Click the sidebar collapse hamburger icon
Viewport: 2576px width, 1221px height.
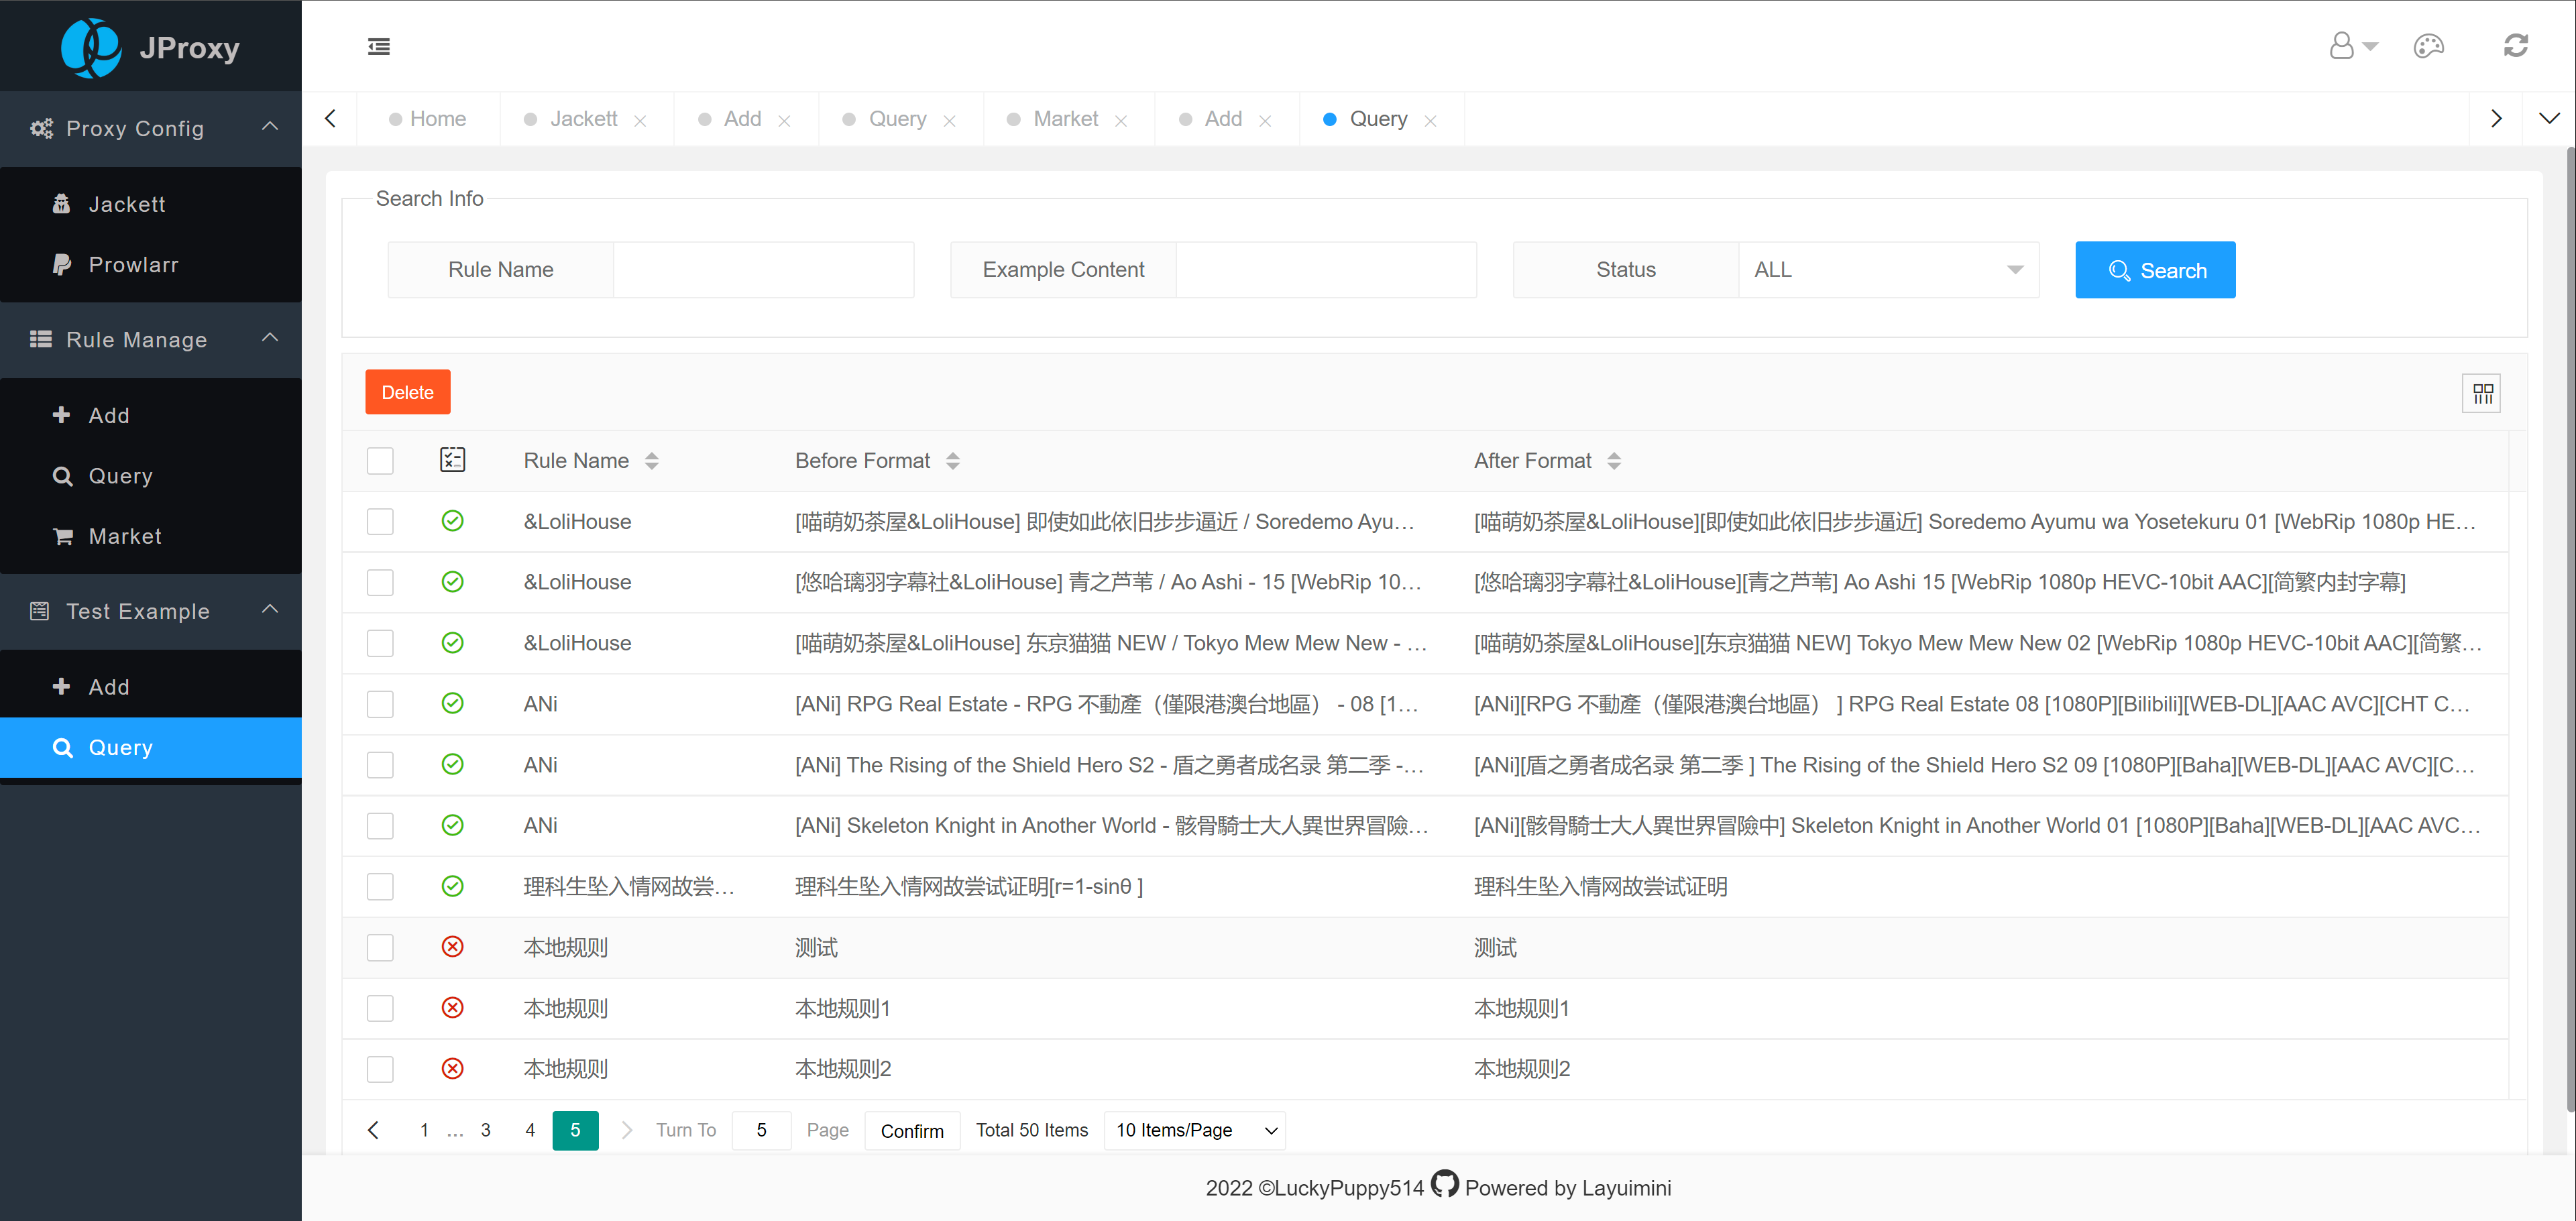tap(379, 47)
